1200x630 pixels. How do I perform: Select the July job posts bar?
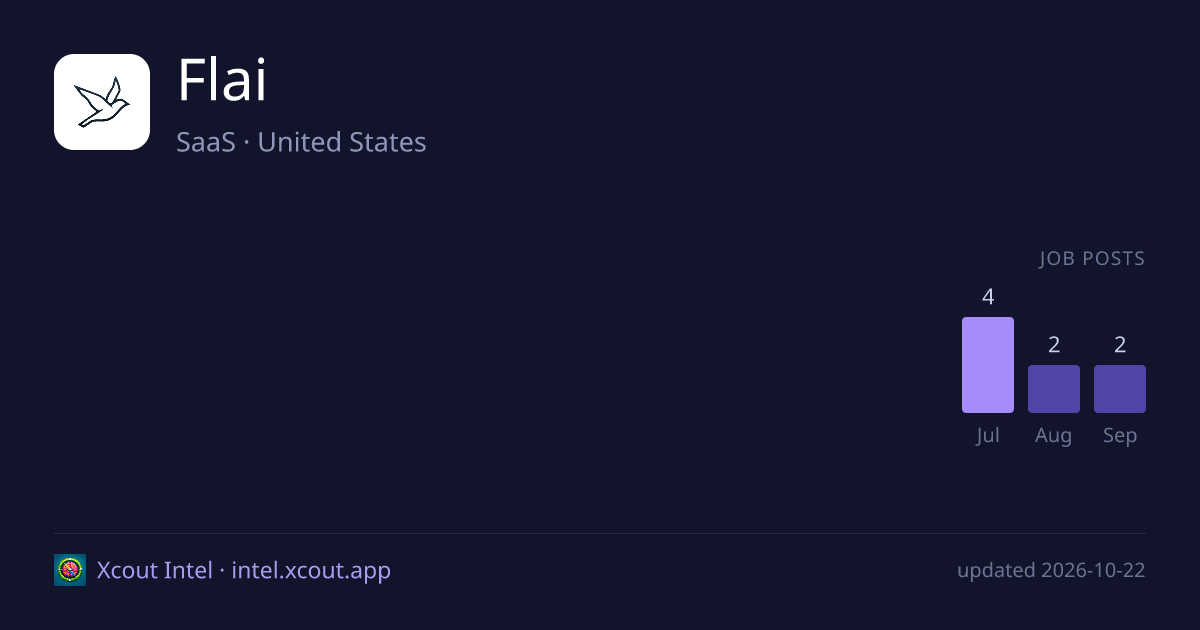[988, 365]
